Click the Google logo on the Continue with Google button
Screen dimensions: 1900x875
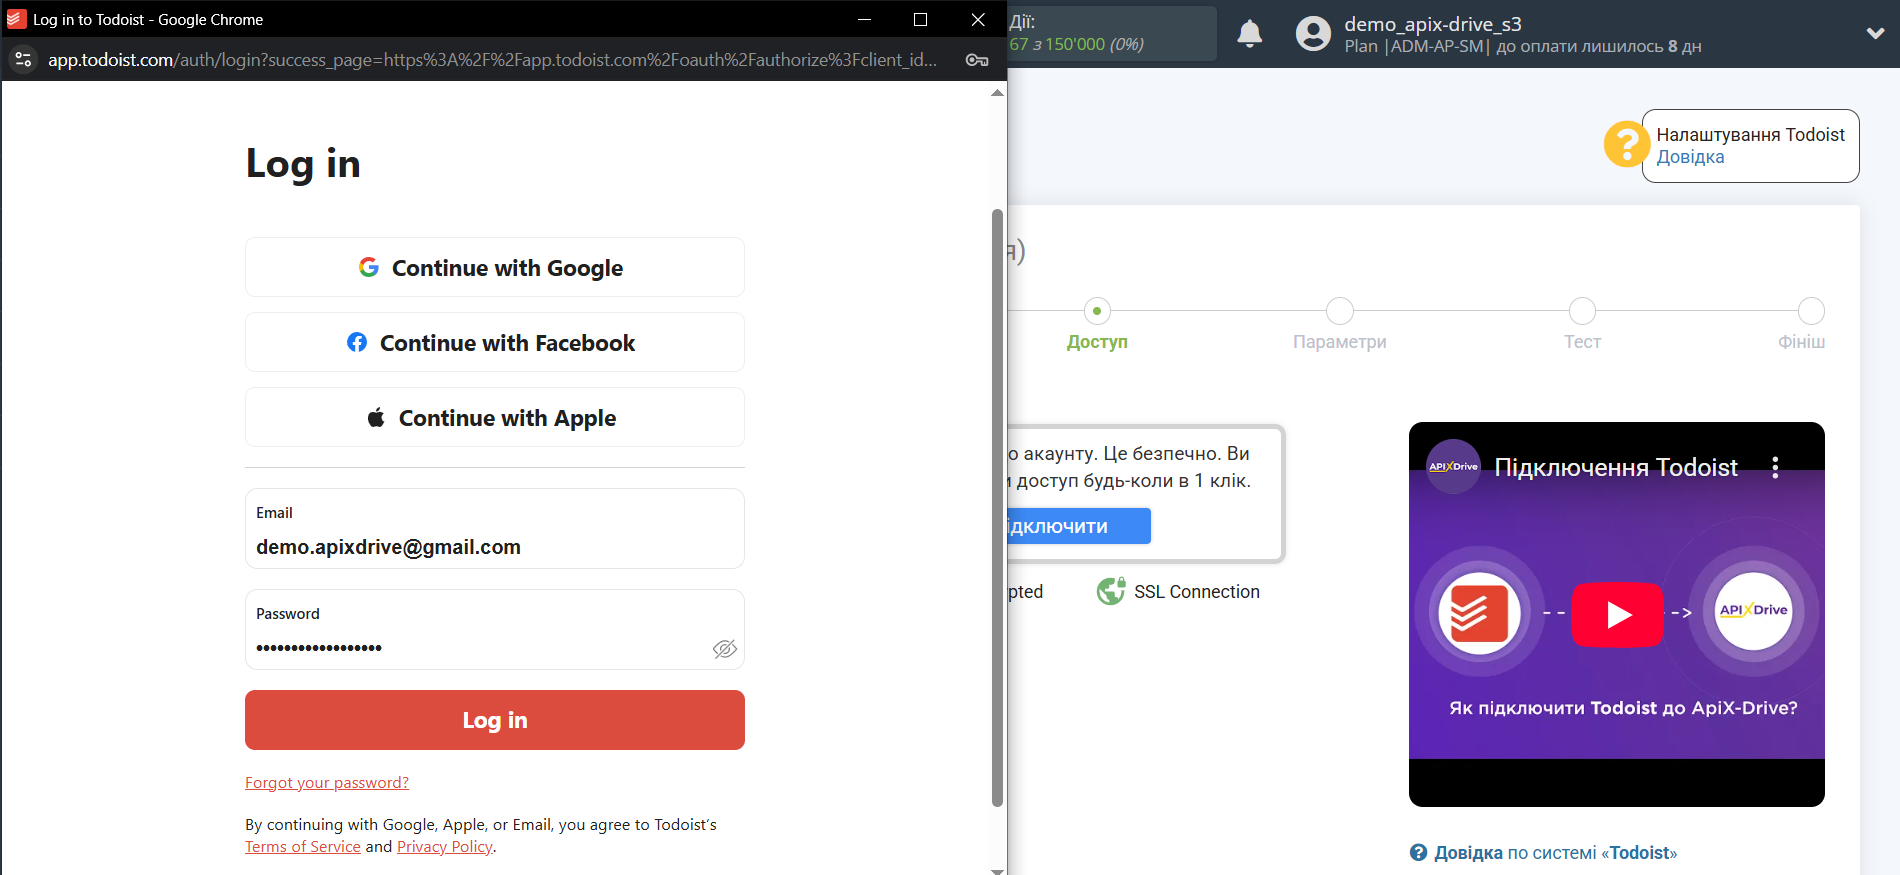(x=369, y=267)
